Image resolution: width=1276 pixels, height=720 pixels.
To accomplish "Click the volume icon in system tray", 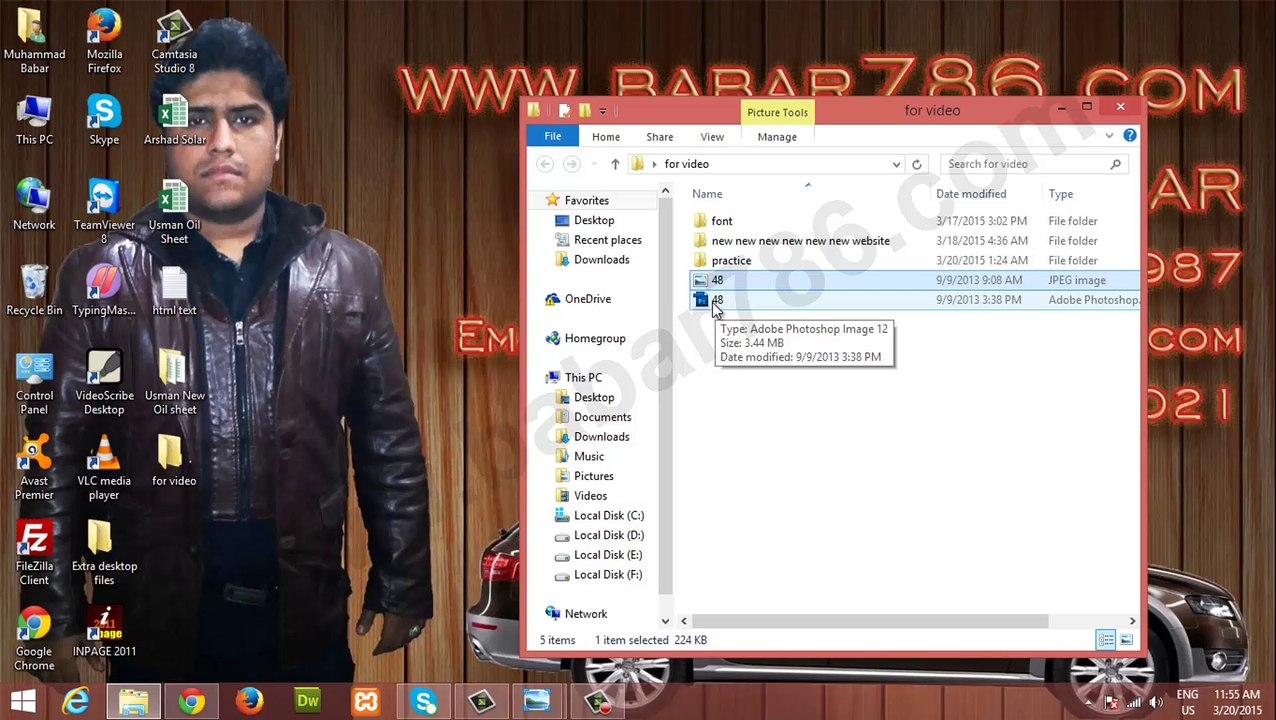I will coord(1156,702).
